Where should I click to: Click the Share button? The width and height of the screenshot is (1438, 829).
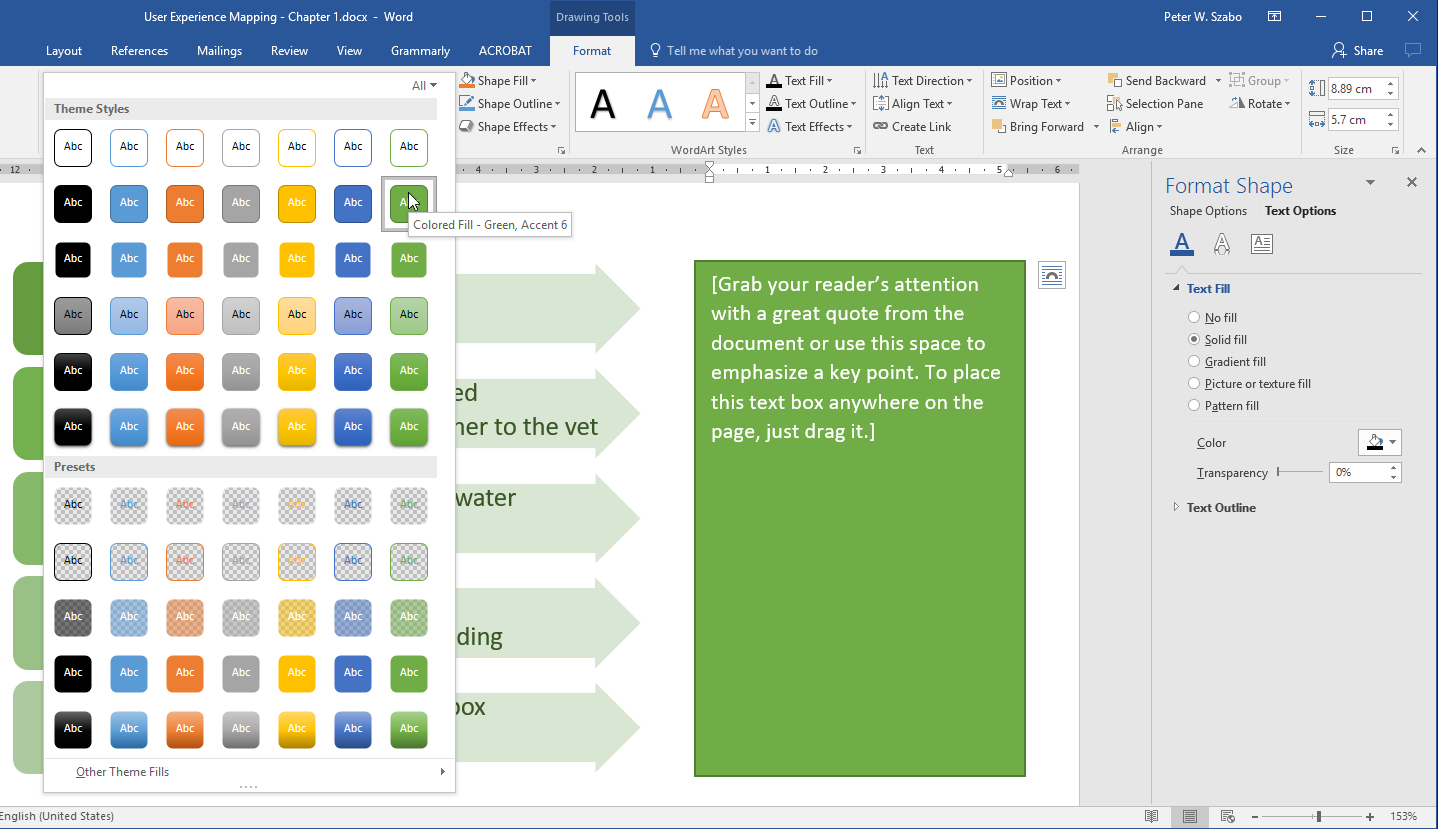[x=1357, y=51]
